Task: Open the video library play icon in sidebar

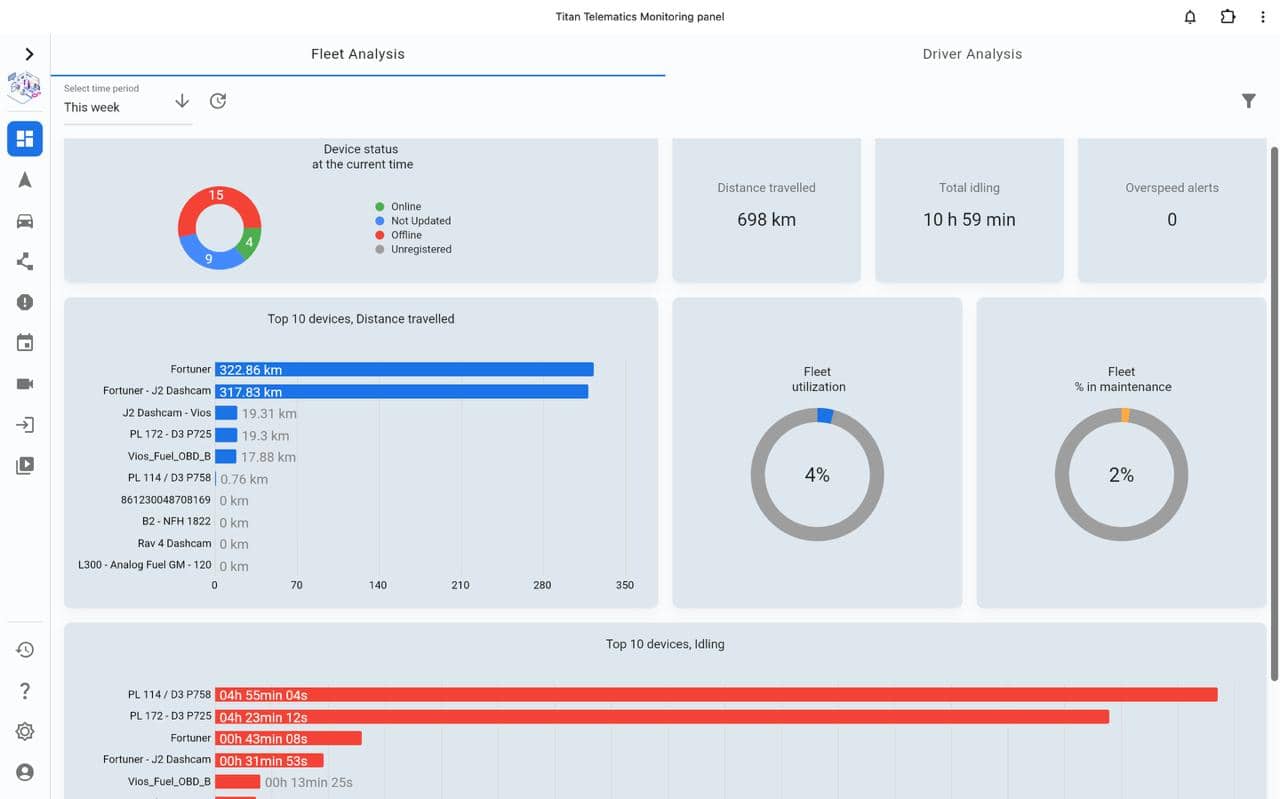Action: click(x=25, y=465)
